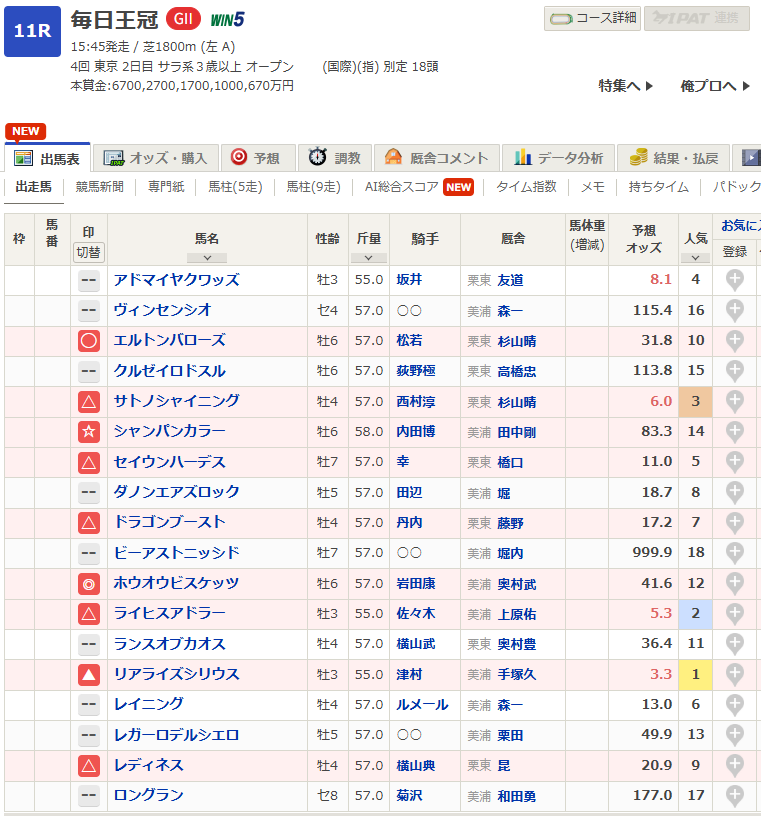Add ロングラン to favorites with plus icon
Screen dimensions: 761x816
734,795
